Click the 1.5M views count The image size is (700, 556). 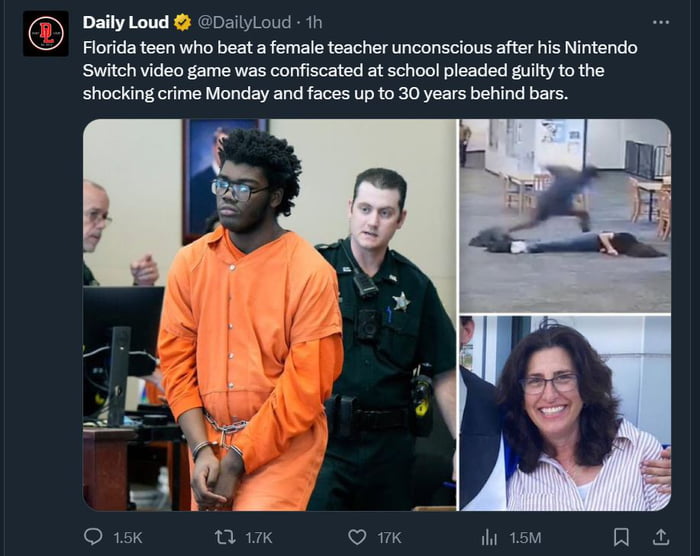525,537
